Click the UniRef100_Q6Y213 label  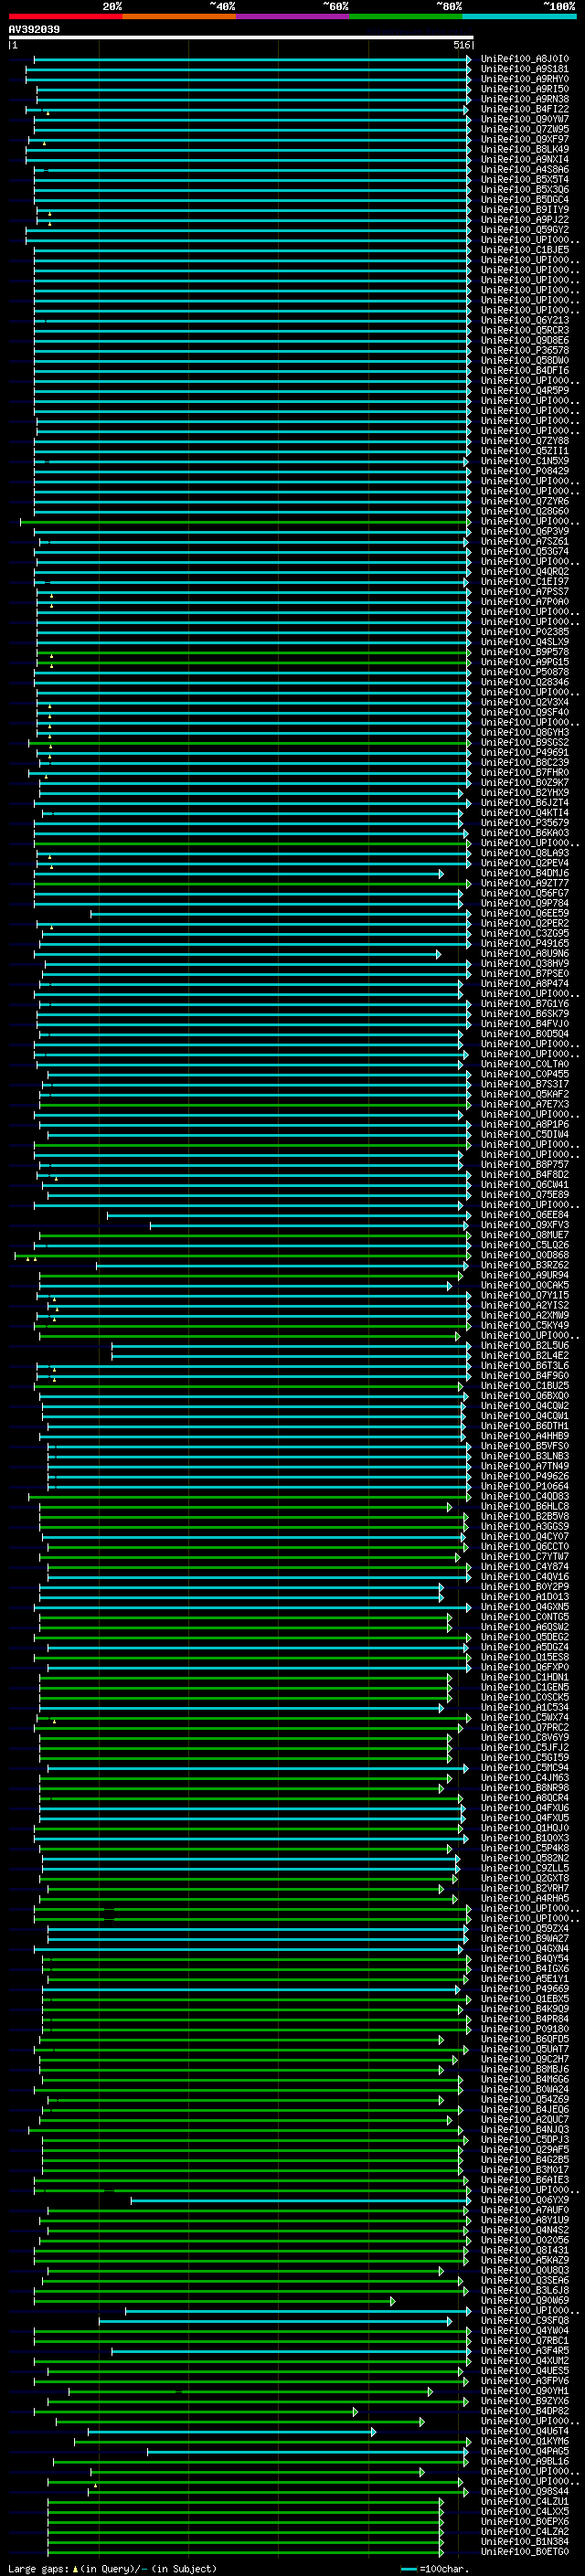tap(525, 321)
